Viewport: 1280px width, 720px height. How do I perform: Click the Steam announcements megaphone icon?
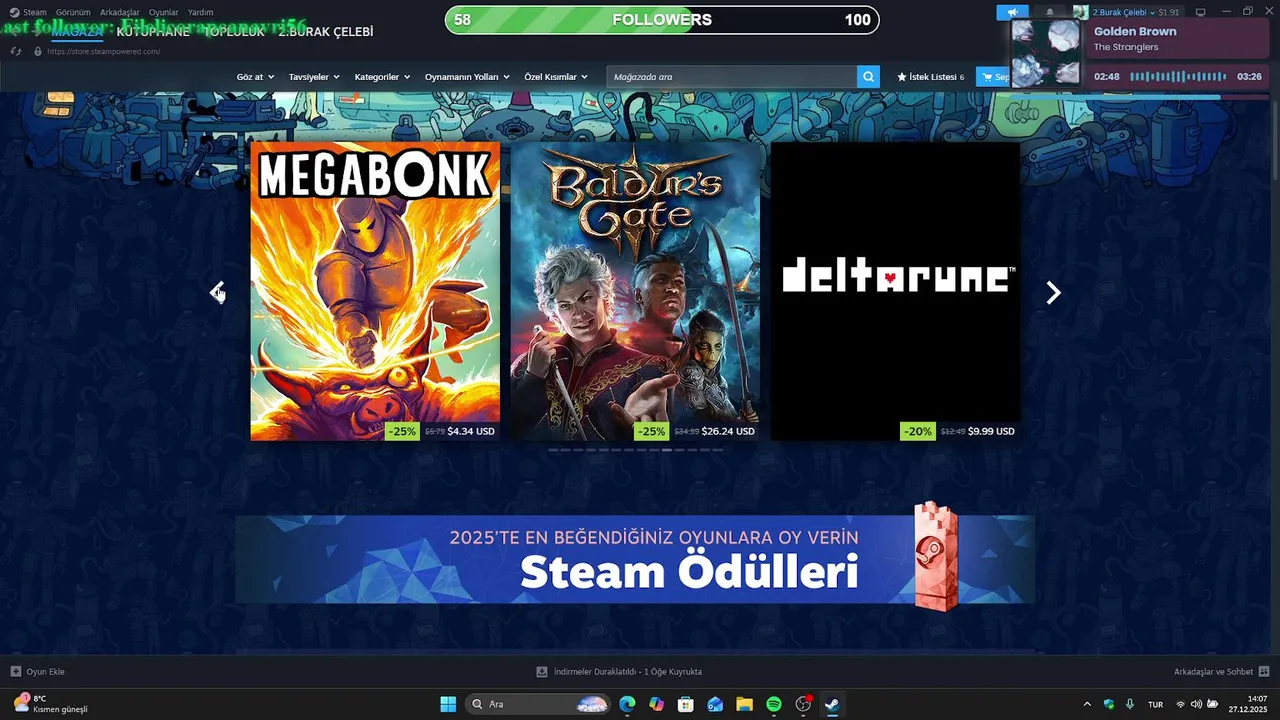pyautogui.click(x=1012, y=12)
